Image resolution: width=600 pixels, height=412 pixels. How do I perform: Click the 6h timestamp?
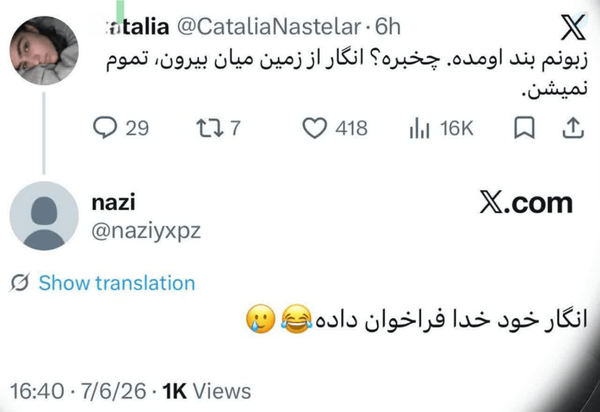(388, 27)
